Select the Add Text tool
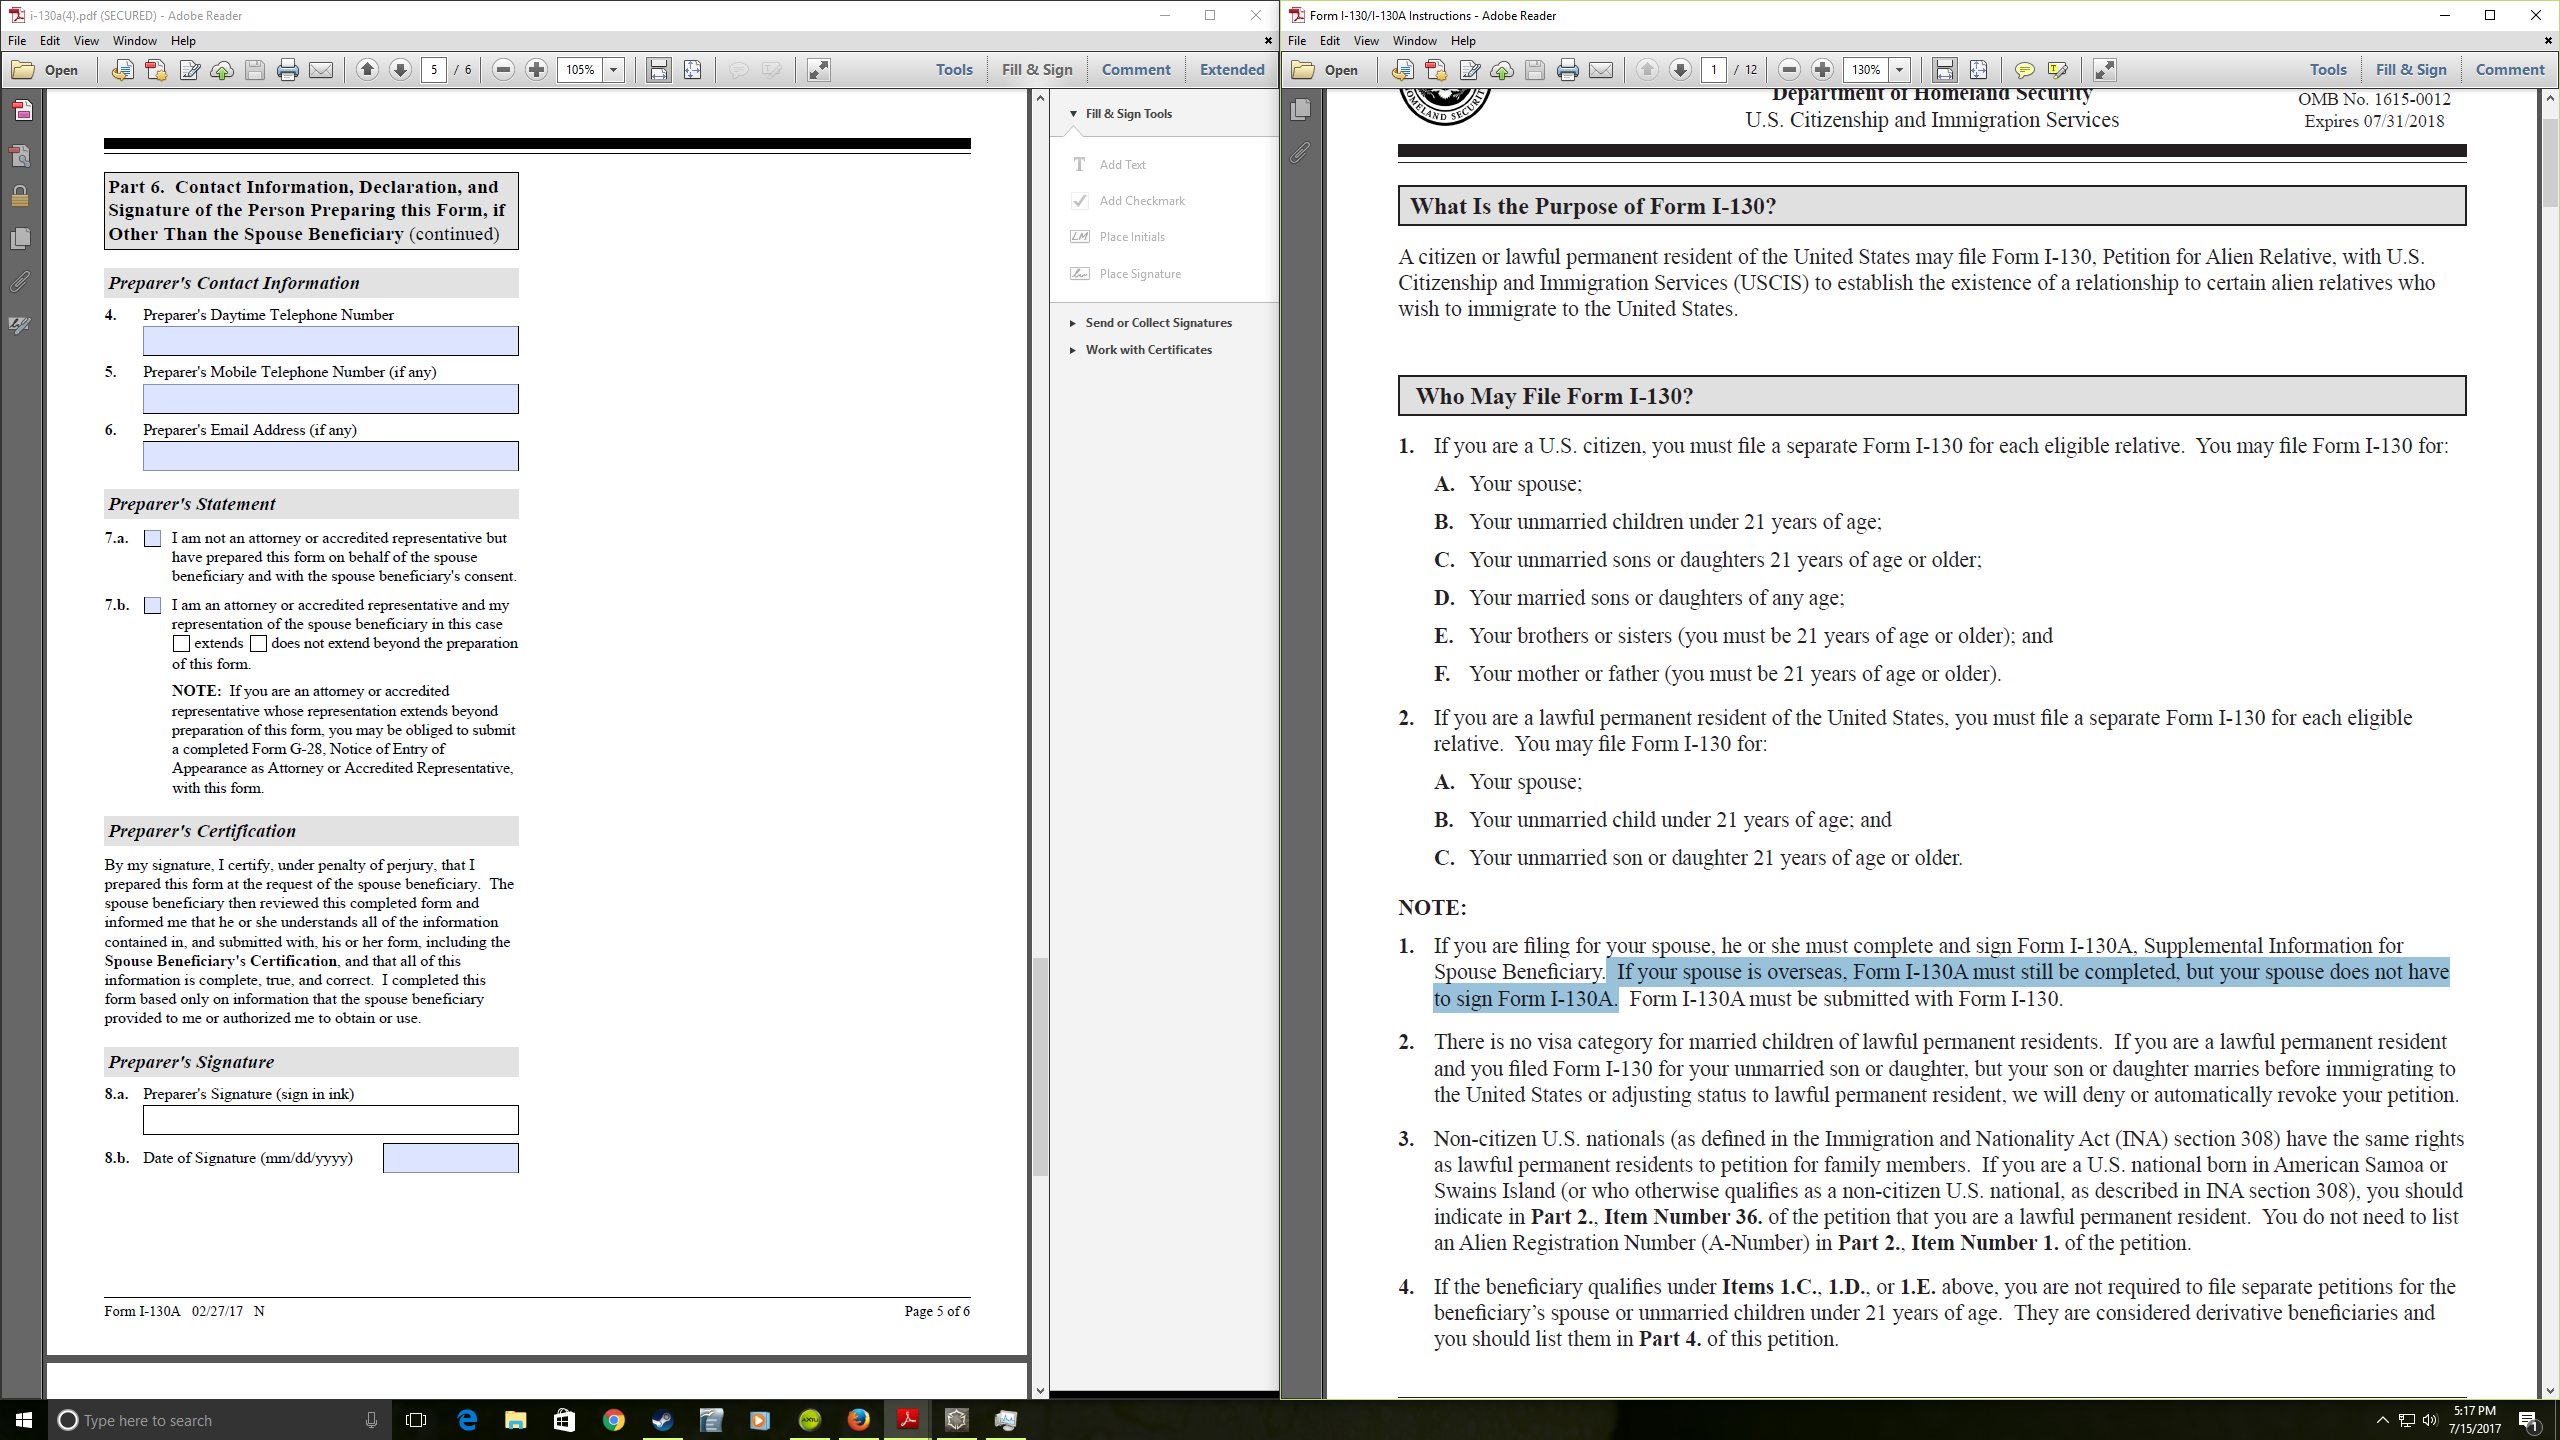This screenshot has height=1440, width=2560. (1110, 165)
